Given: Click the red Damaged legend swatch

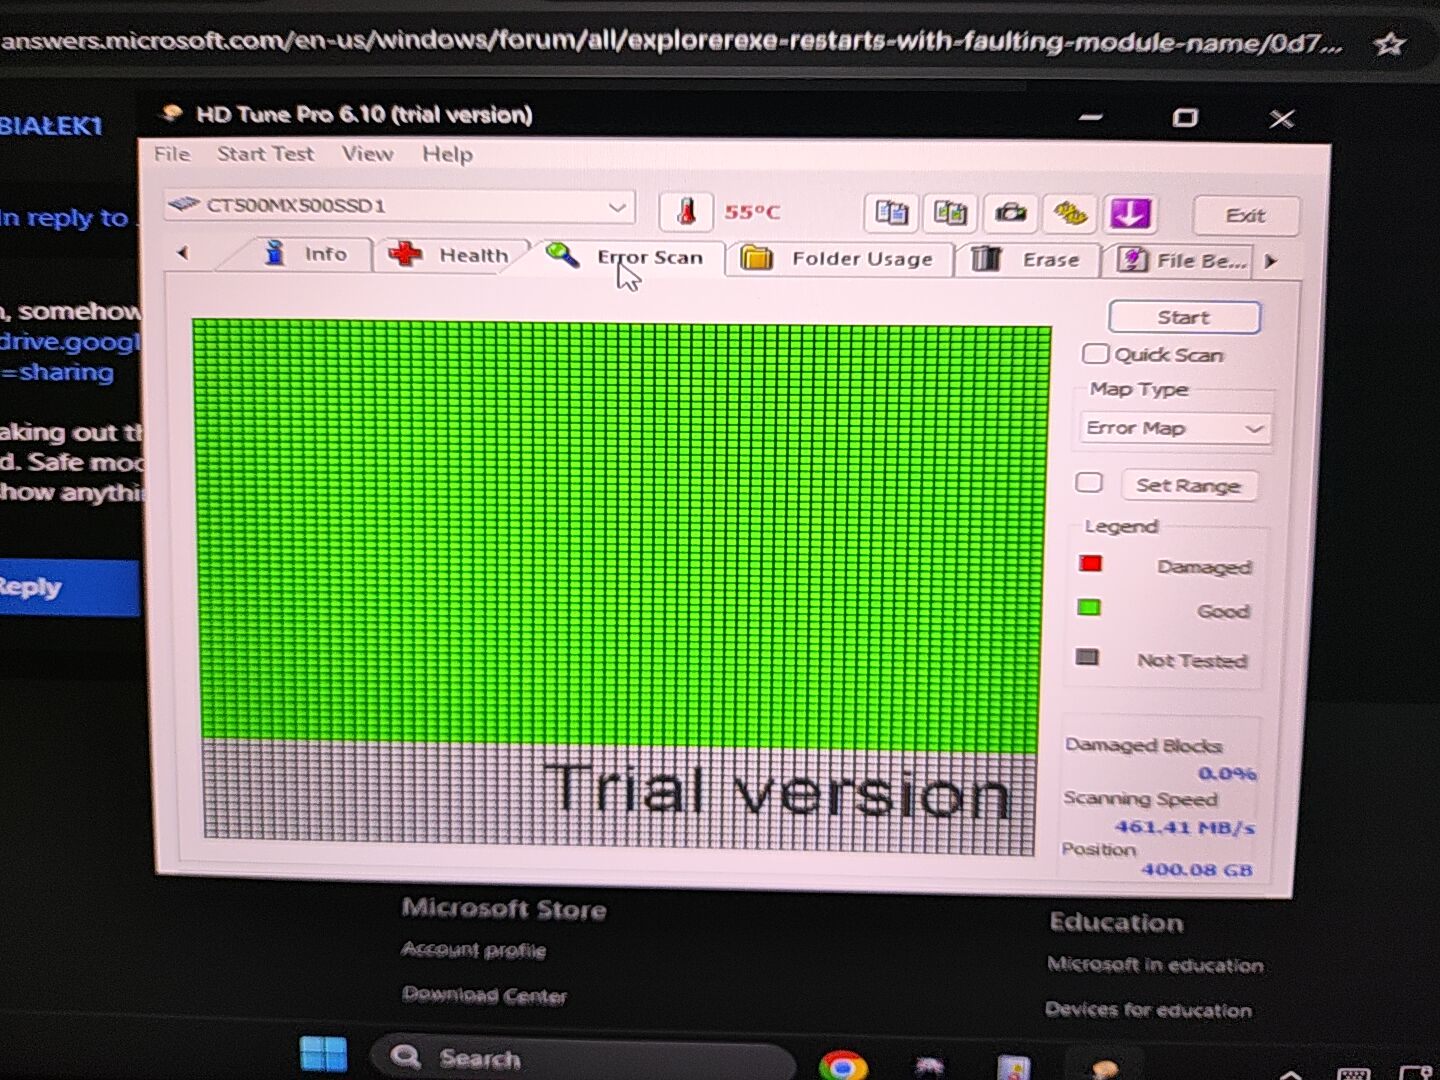Looking at the screenshot, I should coord(1091,564).
